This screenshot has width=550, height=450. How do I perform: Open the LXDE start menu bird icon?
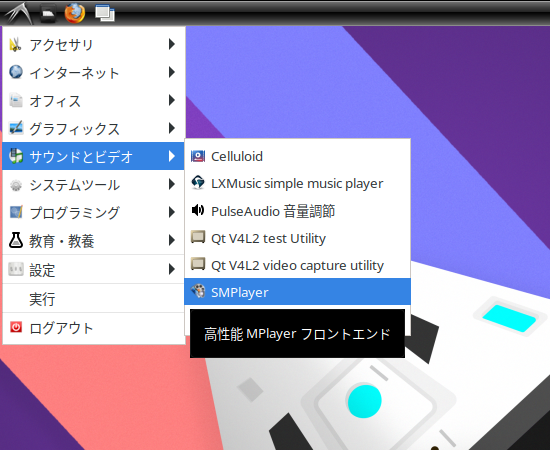pyautogui.click(x=18, y=14)
